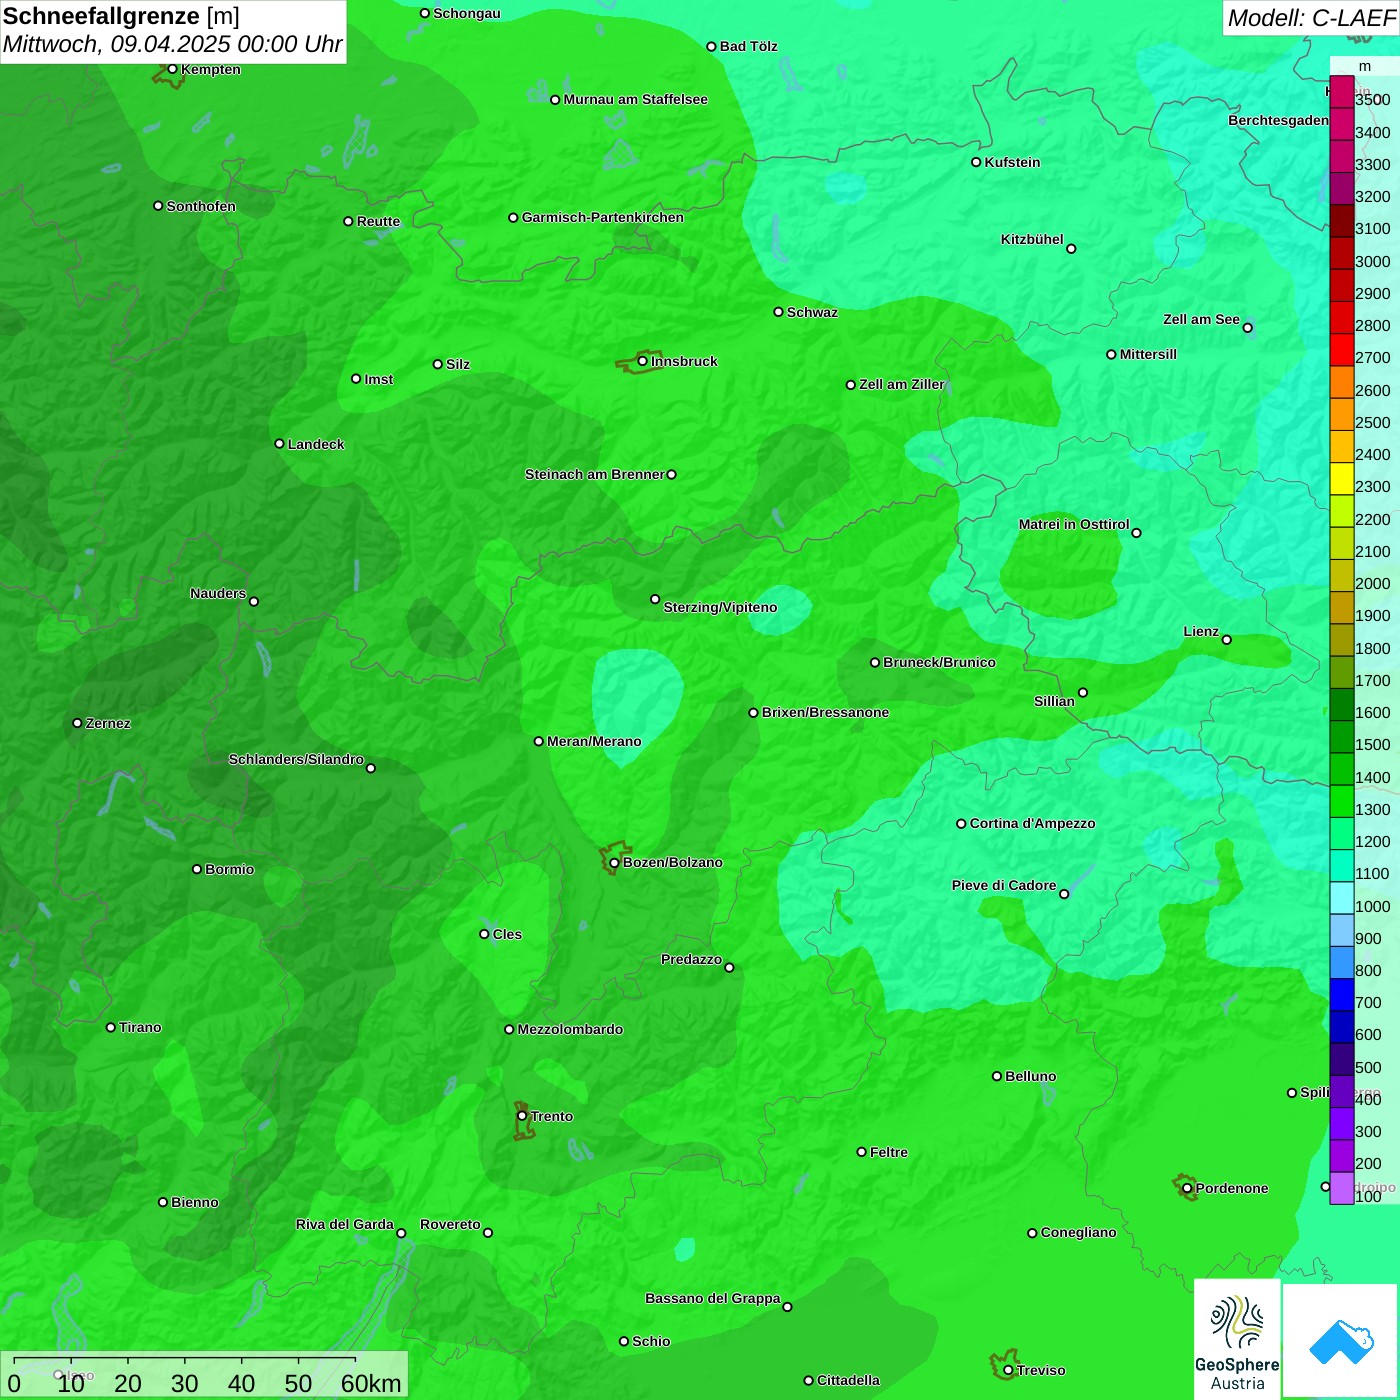
Task: Click the 'Bormio' label
Action: (230, 869)
